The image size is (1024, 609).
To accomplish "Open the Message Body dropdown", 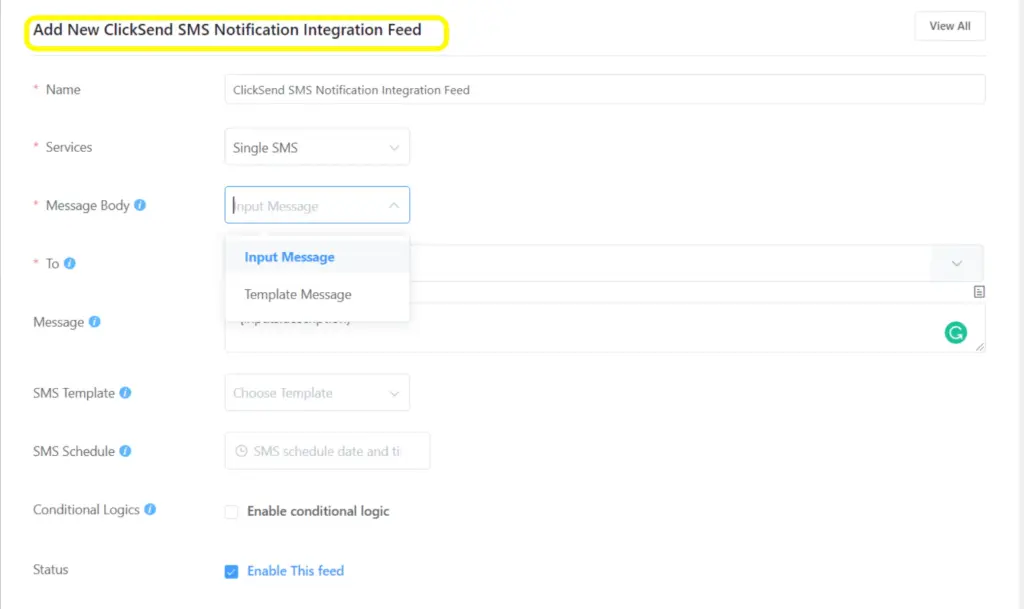I will pyautogui.click(x=316, y=205).
